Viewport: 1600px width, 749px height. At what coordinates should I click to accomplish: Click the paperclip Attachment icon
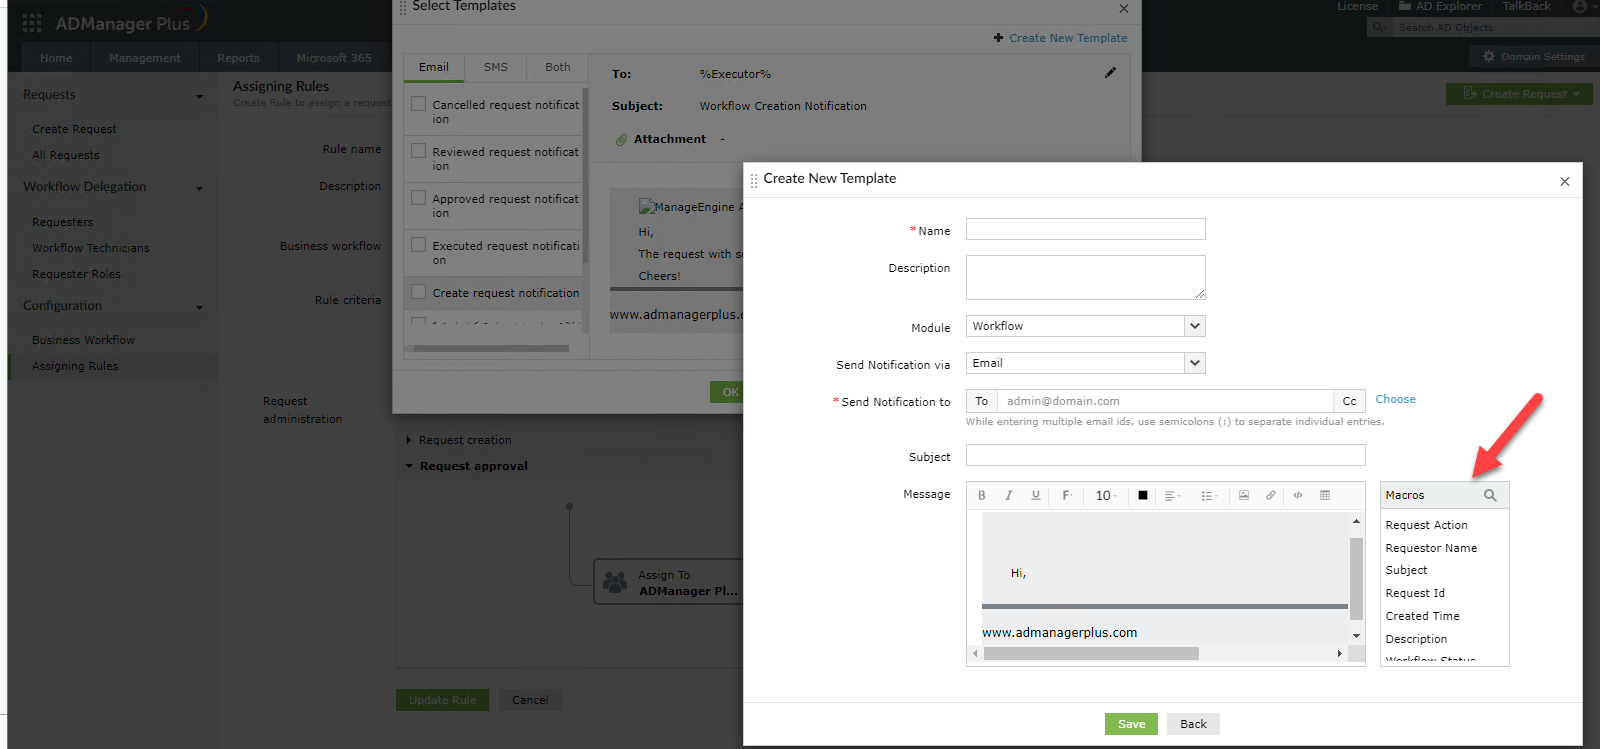(621, 140)
